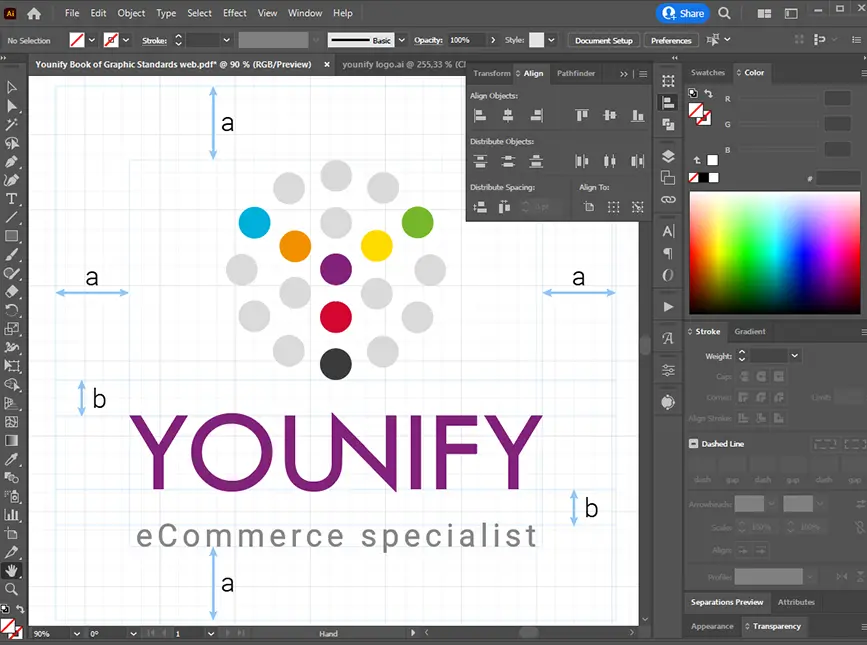Open the Window menu
Viewport: 867px width, 645px height.
[x=305, y=13]
